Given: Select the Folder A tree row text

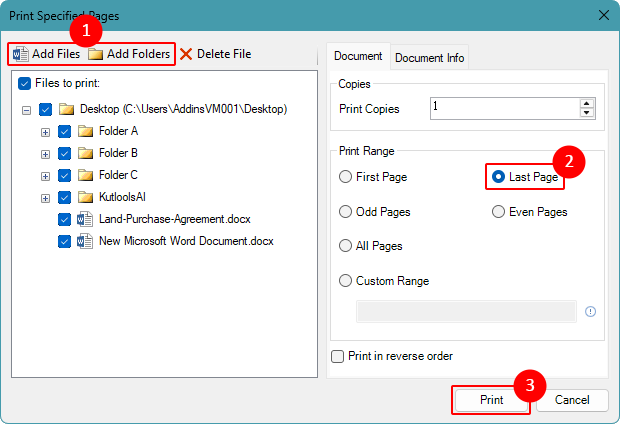Looking at the screenshot, I should tap(118, 131).
